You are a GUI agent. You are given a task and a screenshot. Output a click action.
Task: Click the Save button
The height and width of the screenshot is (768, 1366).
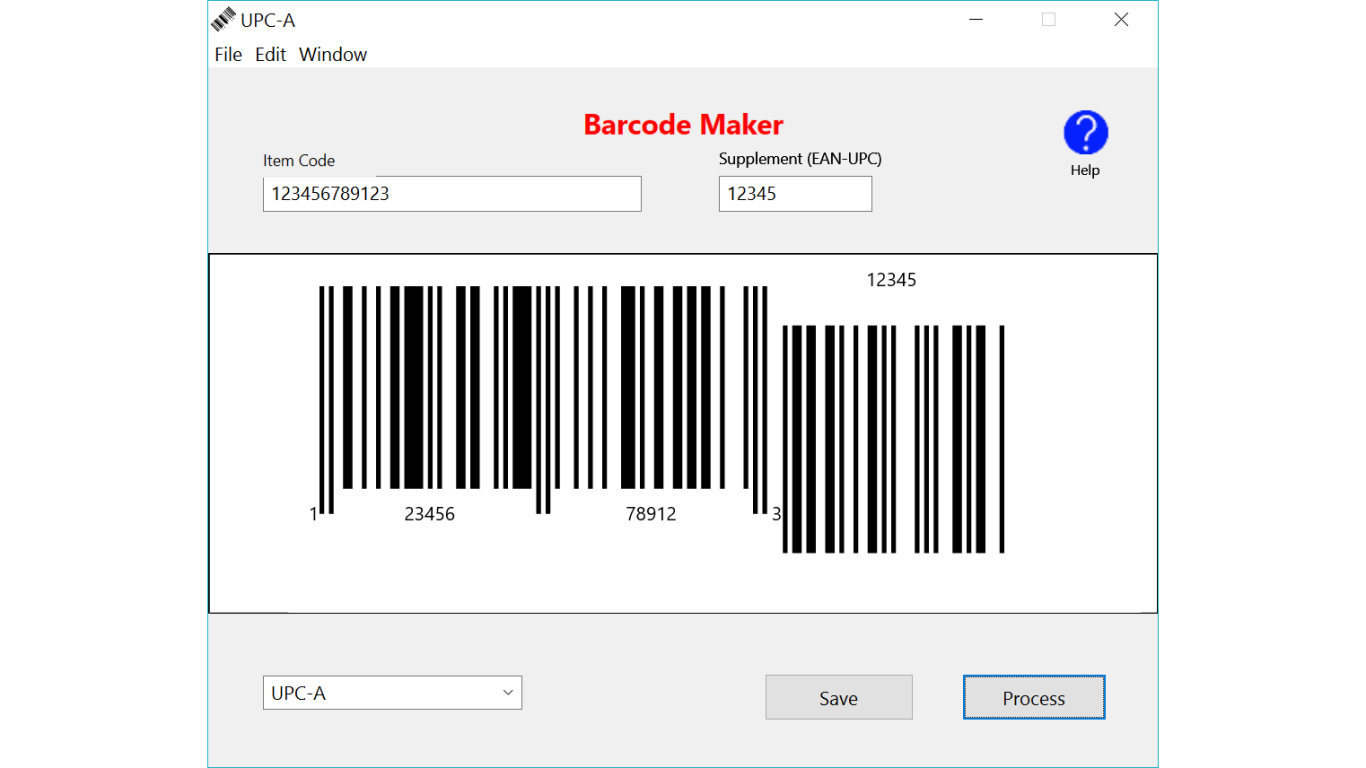point(839,698)
